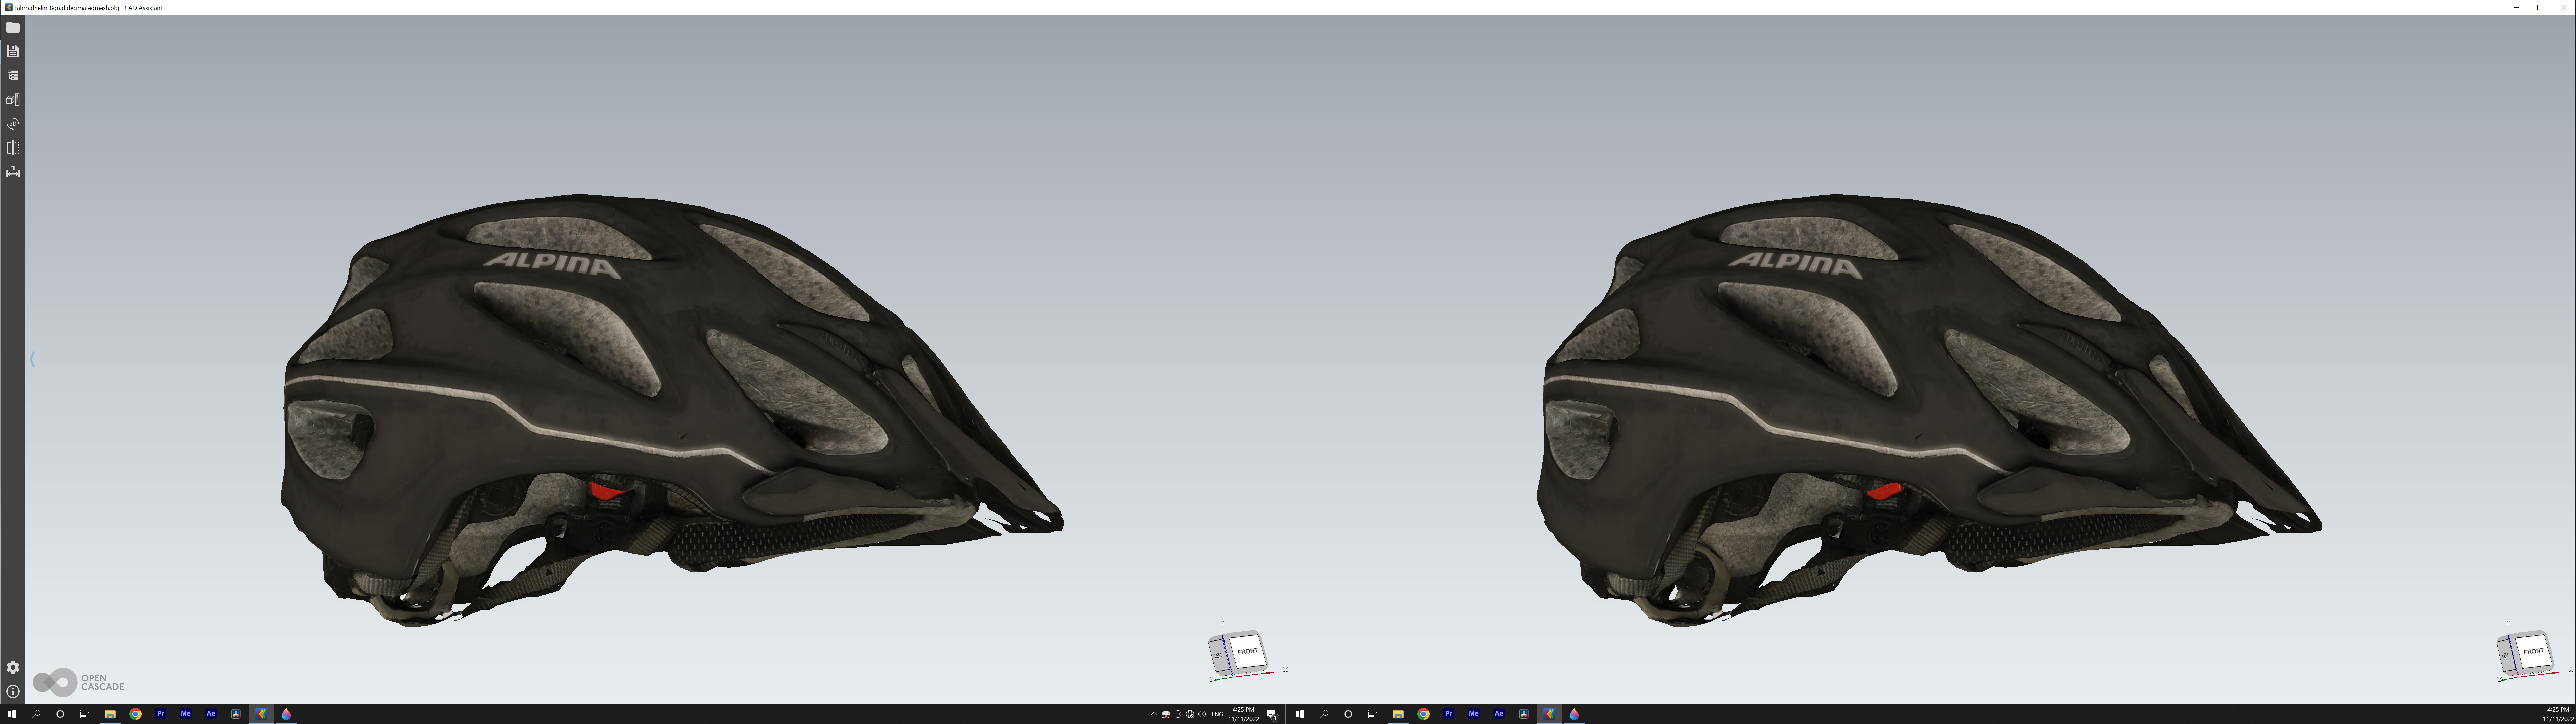The height and width of the screenshot is (724, 2576).
Task: Open the About info icon
Action: [x=13, y=691]
